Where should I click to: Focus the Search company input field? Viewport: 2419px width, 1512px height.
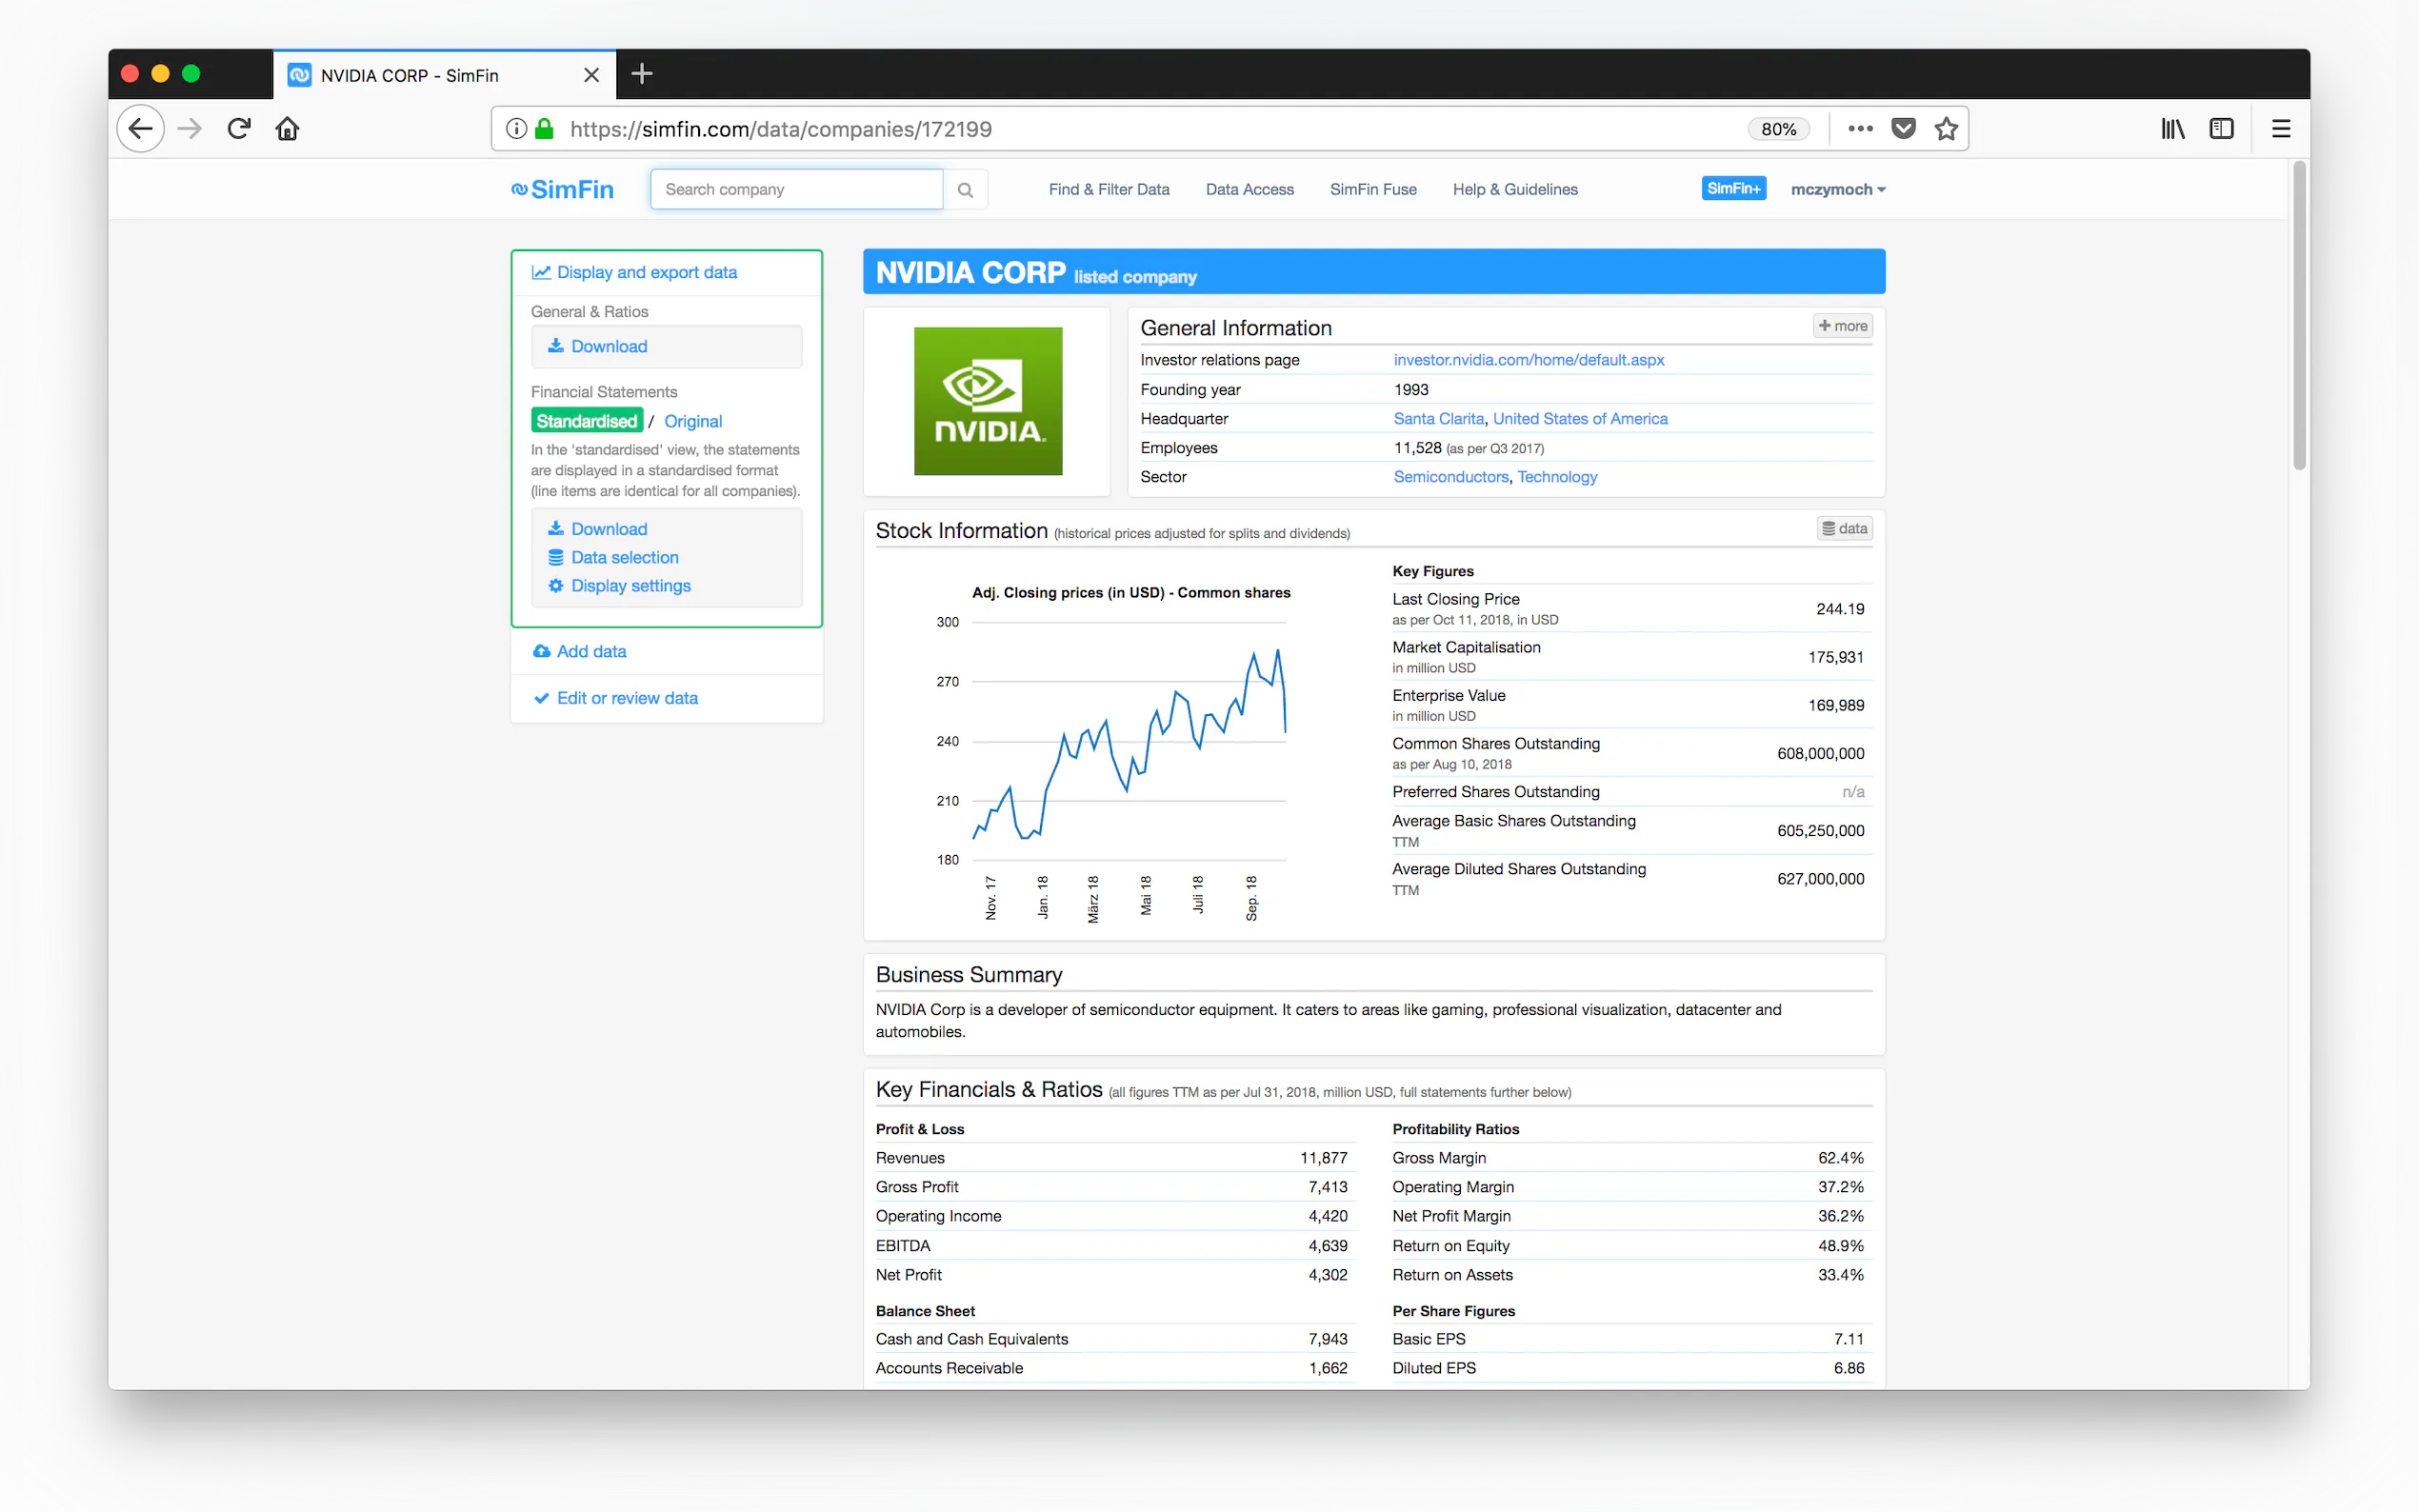796,190
